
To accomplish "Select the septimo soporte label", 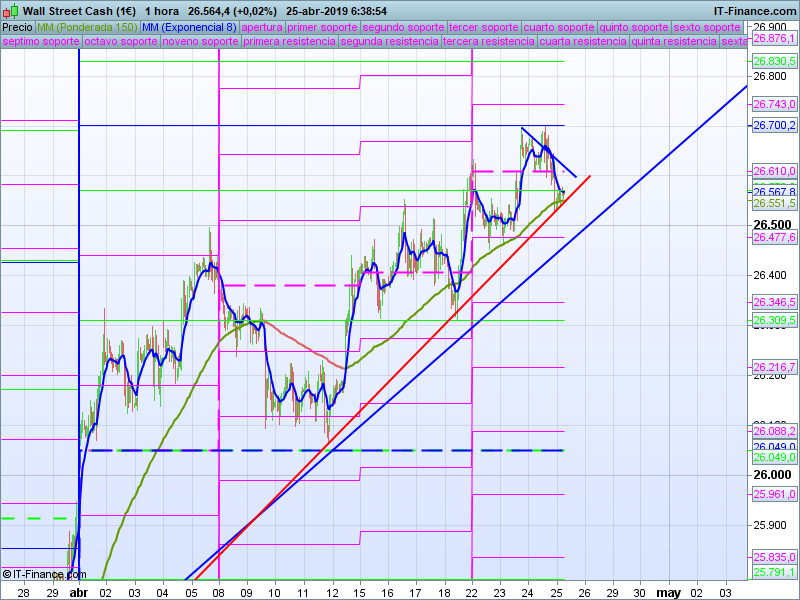I will click(x=40, y=42).
